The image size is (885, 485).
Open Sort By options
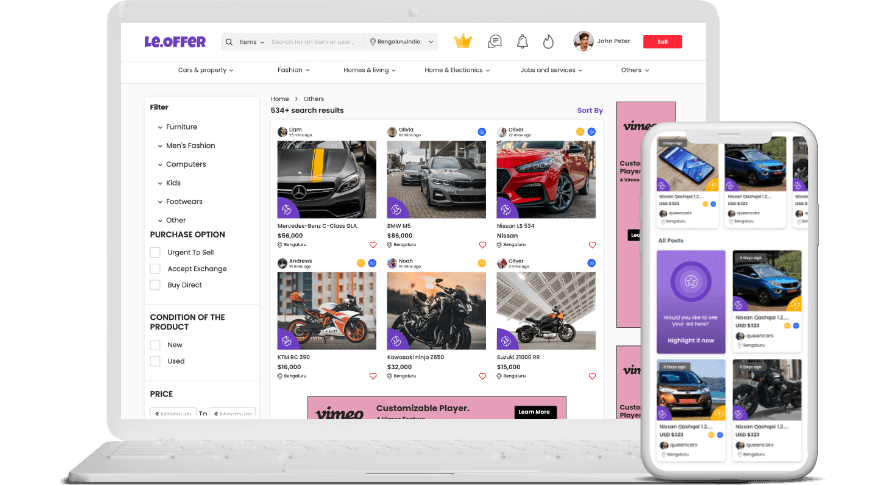pyautogui.click(x=590, y=111)
